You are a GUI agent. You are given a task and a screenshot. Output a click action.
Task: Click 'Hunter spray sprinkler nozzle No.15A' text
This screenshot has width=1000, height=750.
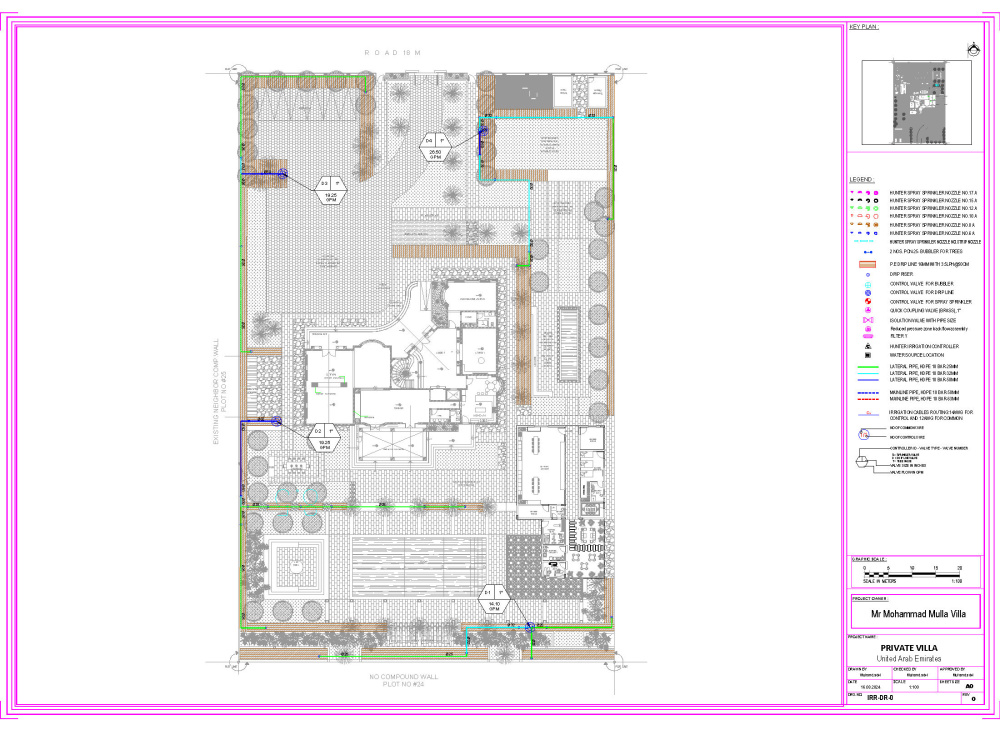tap(933, 200)
